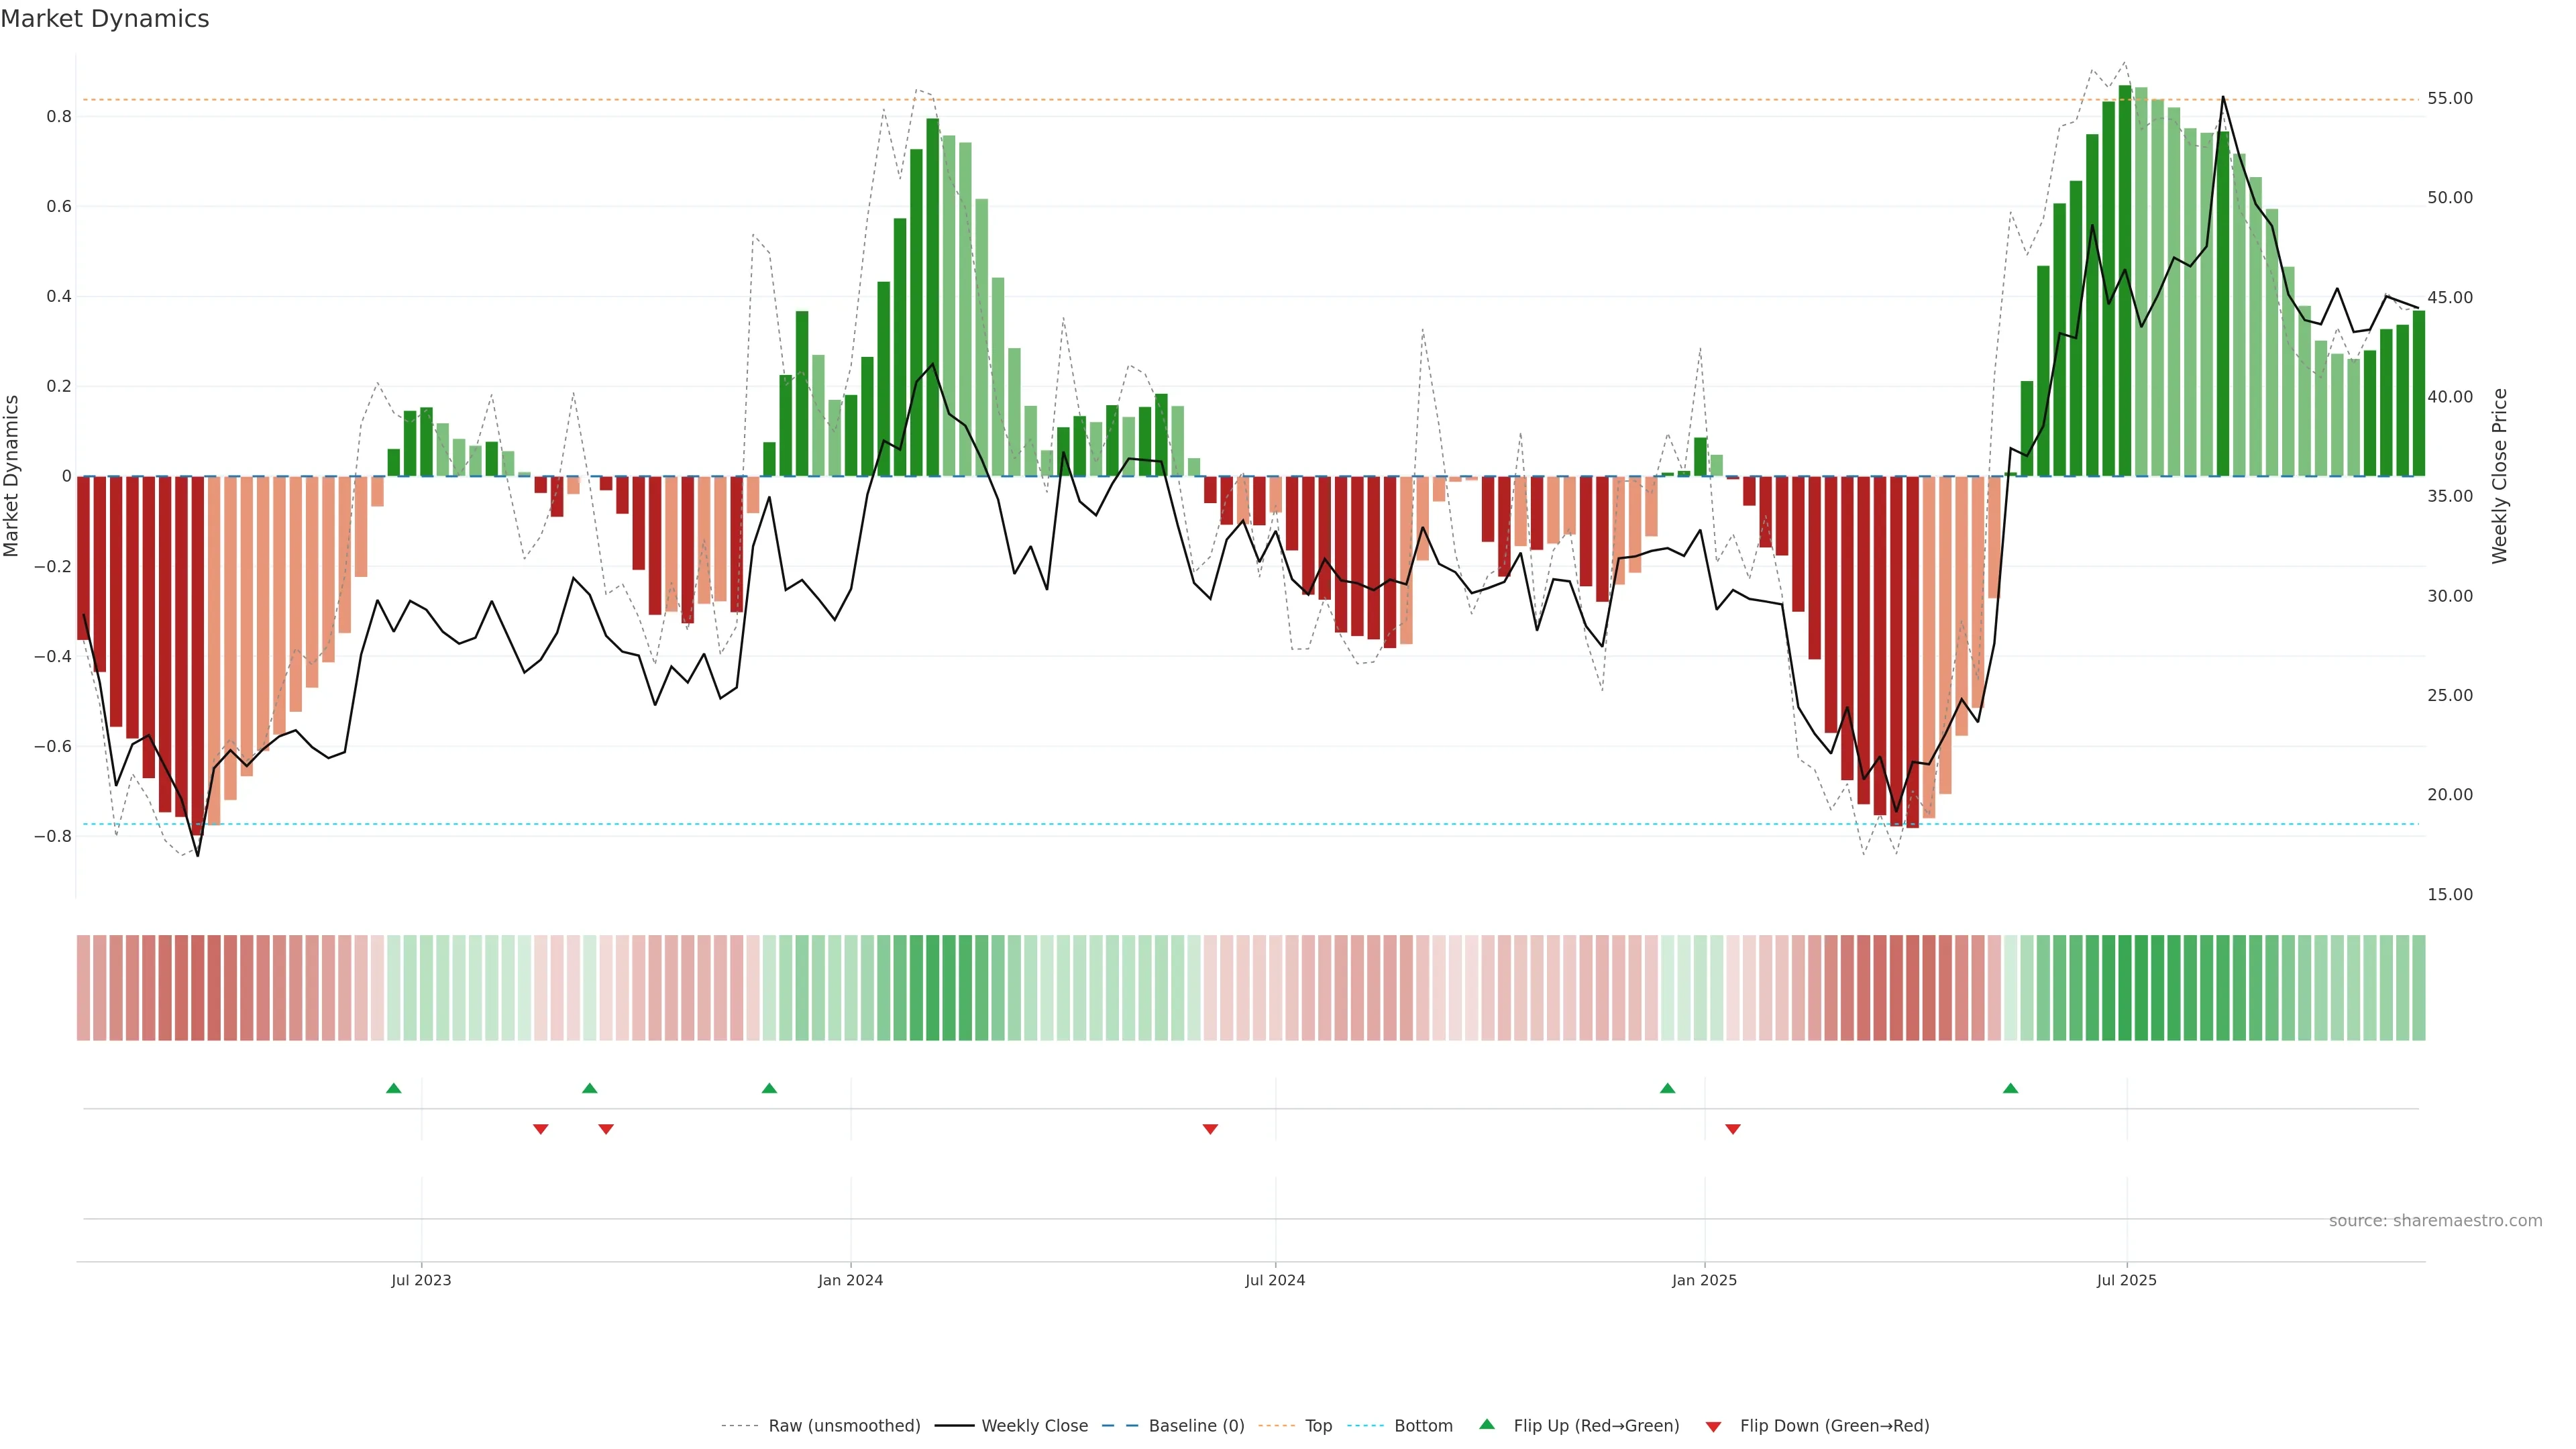Click the first green flip-up triangle marker
This screenshot has height=1449, width=2576.
click(x=394, y=1088)
